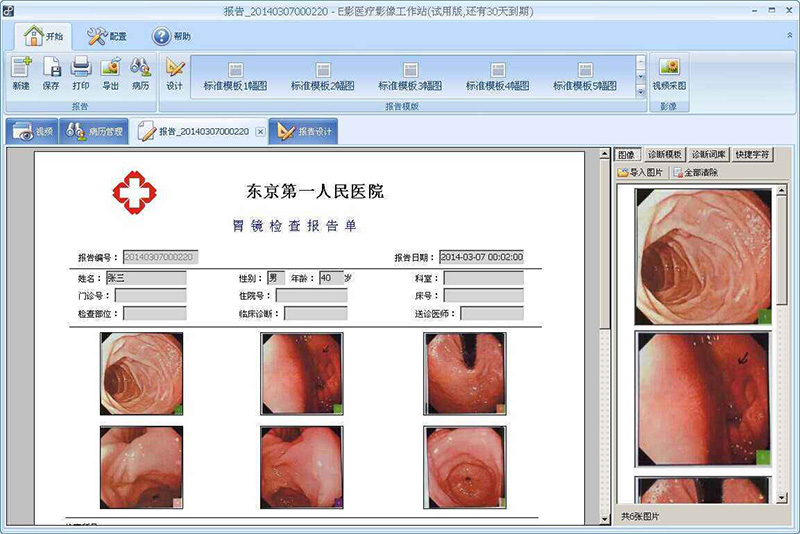The image size is (800, 534).
Task: Click 导入图片 to import images
Action: (640, 173)
